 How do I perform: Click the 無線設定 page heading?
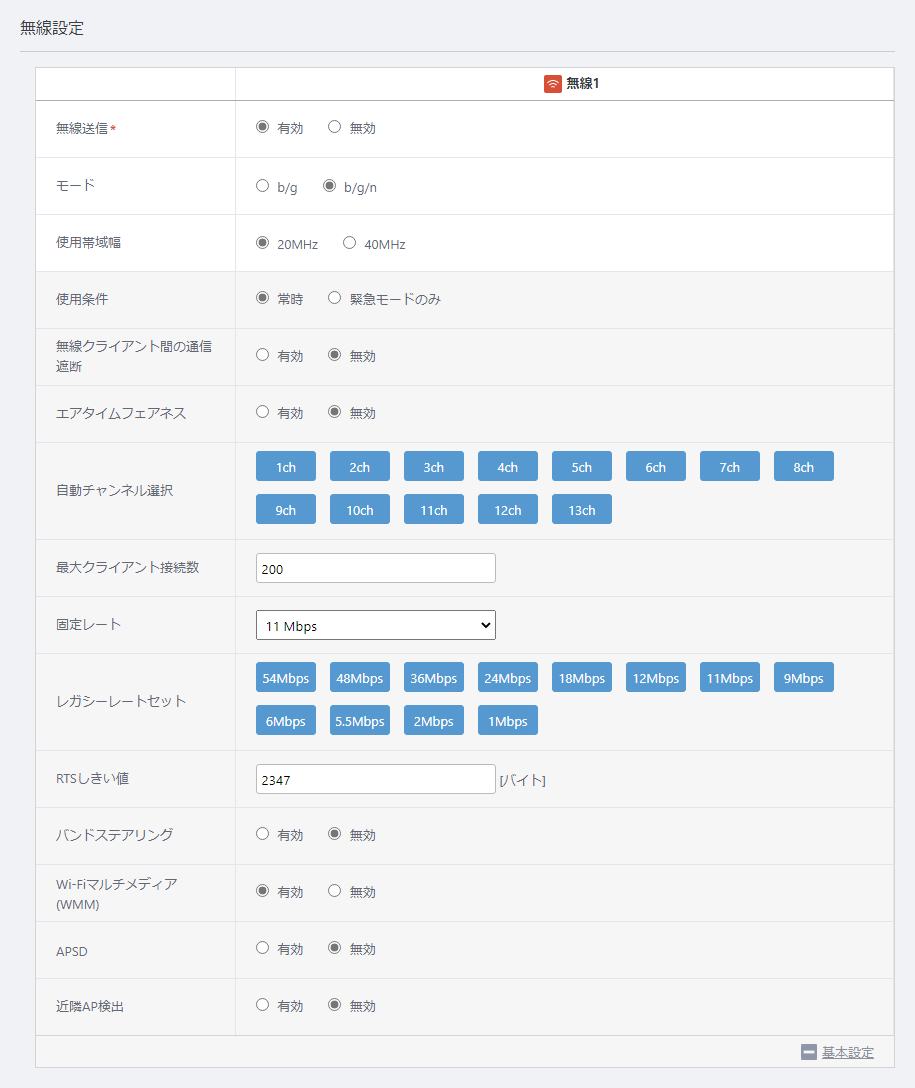point(52,28)
